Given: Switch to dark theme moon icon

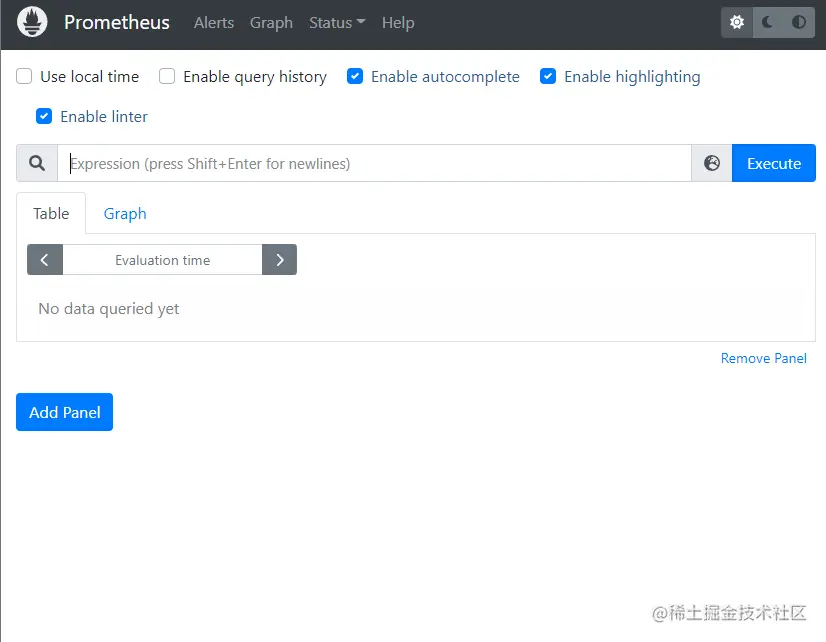Looking at the screenshot, I should click(x=768, y=22).
